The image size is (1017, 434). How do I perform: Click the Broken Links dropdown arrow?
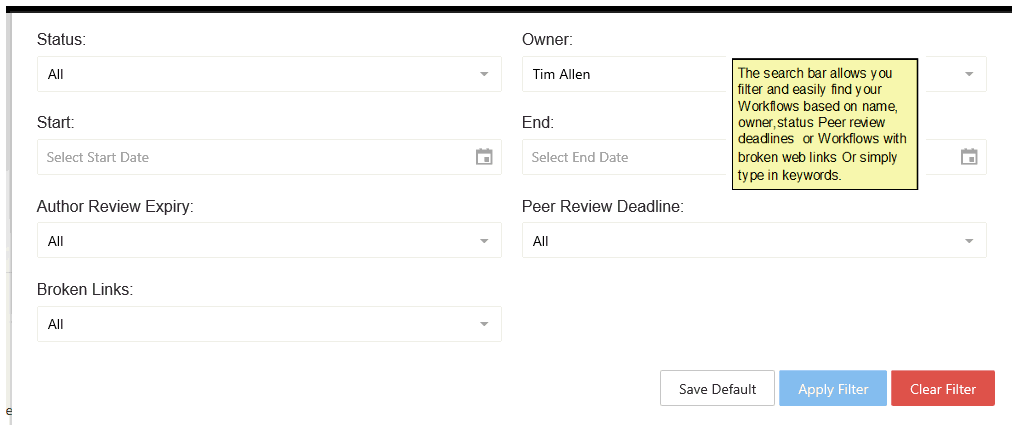coord(484,324)
